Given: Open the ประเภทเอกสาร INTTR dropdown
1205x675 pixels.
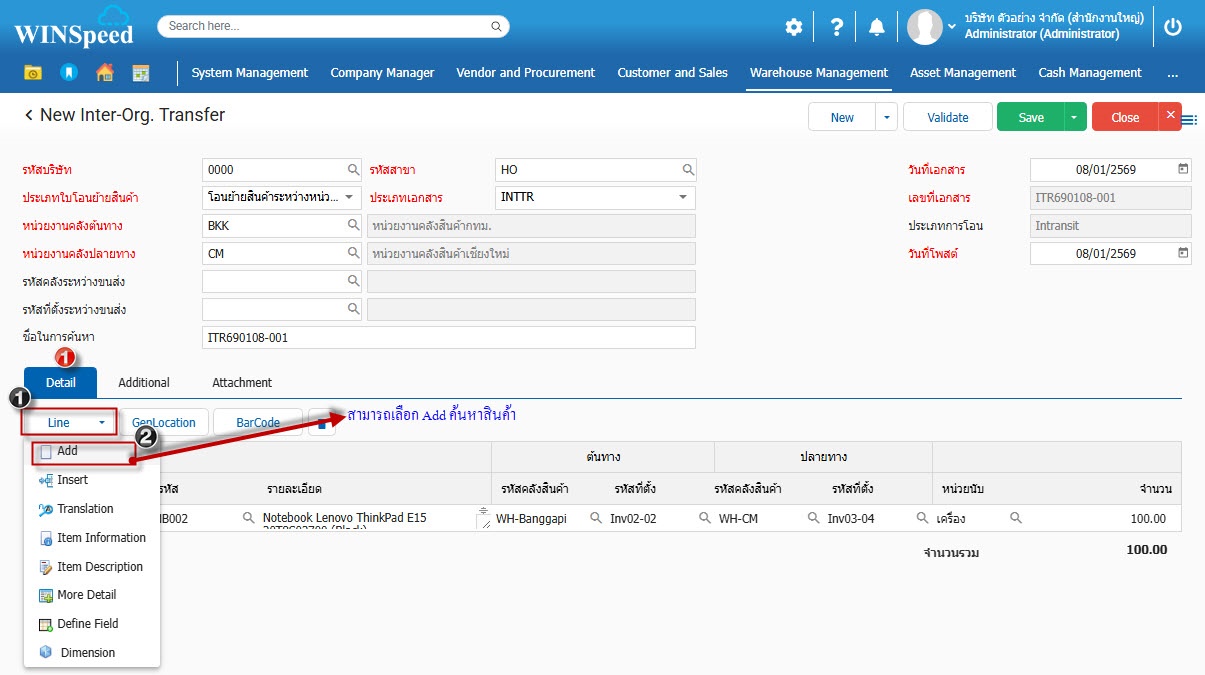Looking at the screenshot, I should tap(683, 197).
